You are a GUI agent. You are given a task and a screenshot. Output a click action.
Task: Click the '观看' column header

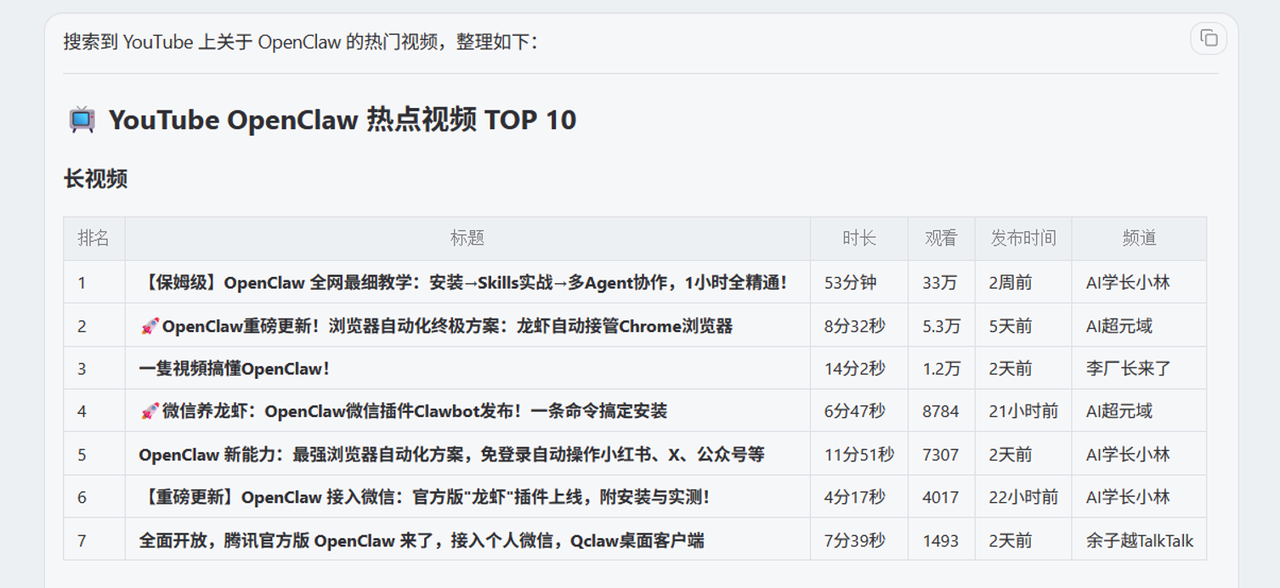click(941, 238)
